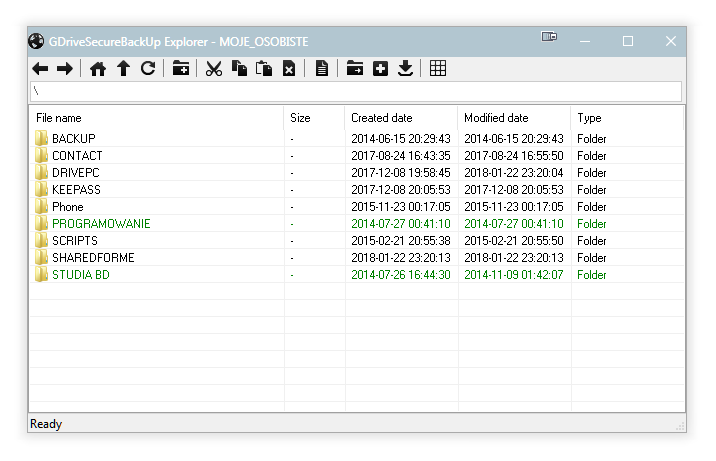Go back with the left arrow icon
The height and width of the screenshot is (461, 716).
click(x=40, y=69)
